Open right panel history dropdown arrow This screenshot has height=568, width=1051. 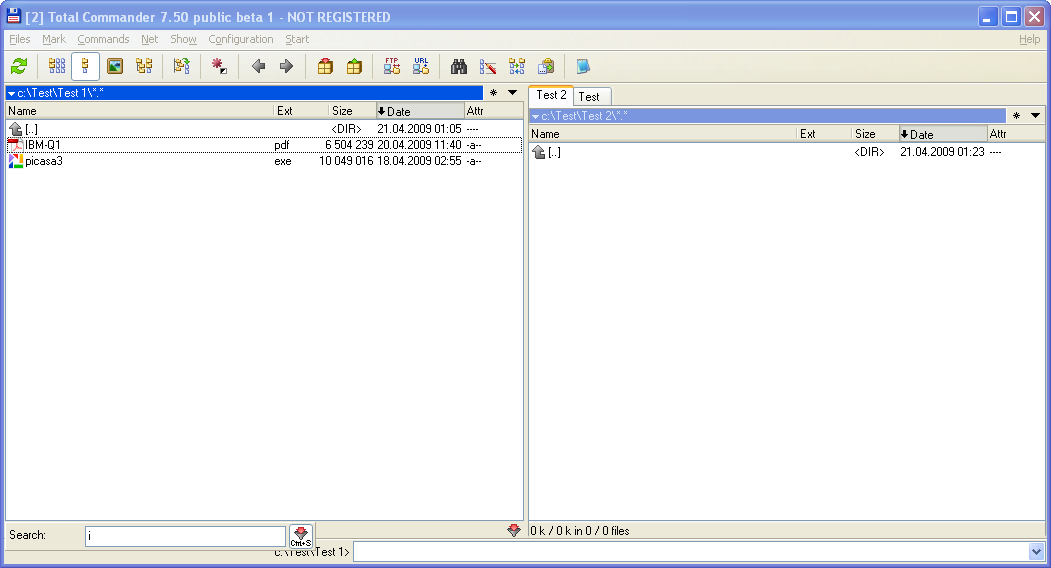[x=1036, y=115]
